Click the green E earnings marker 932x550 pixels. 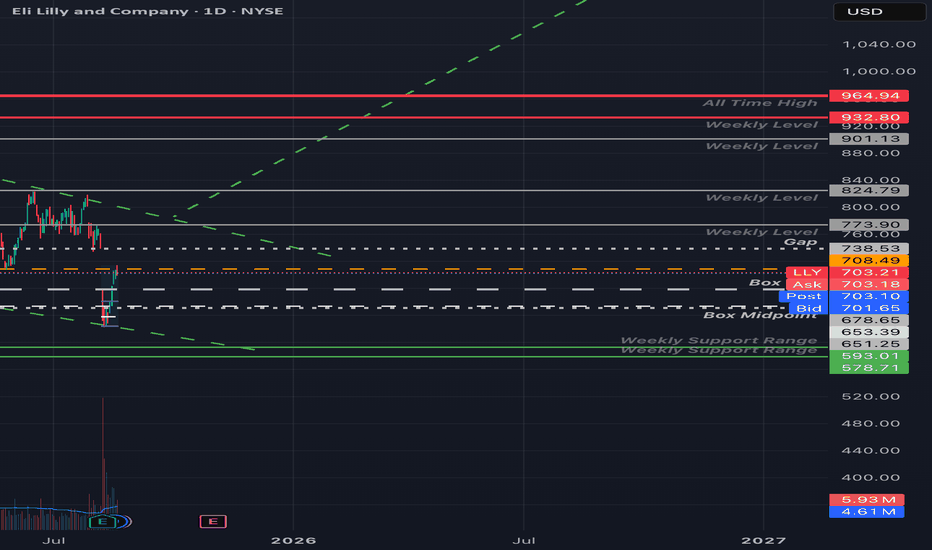(x=103, y=522)
